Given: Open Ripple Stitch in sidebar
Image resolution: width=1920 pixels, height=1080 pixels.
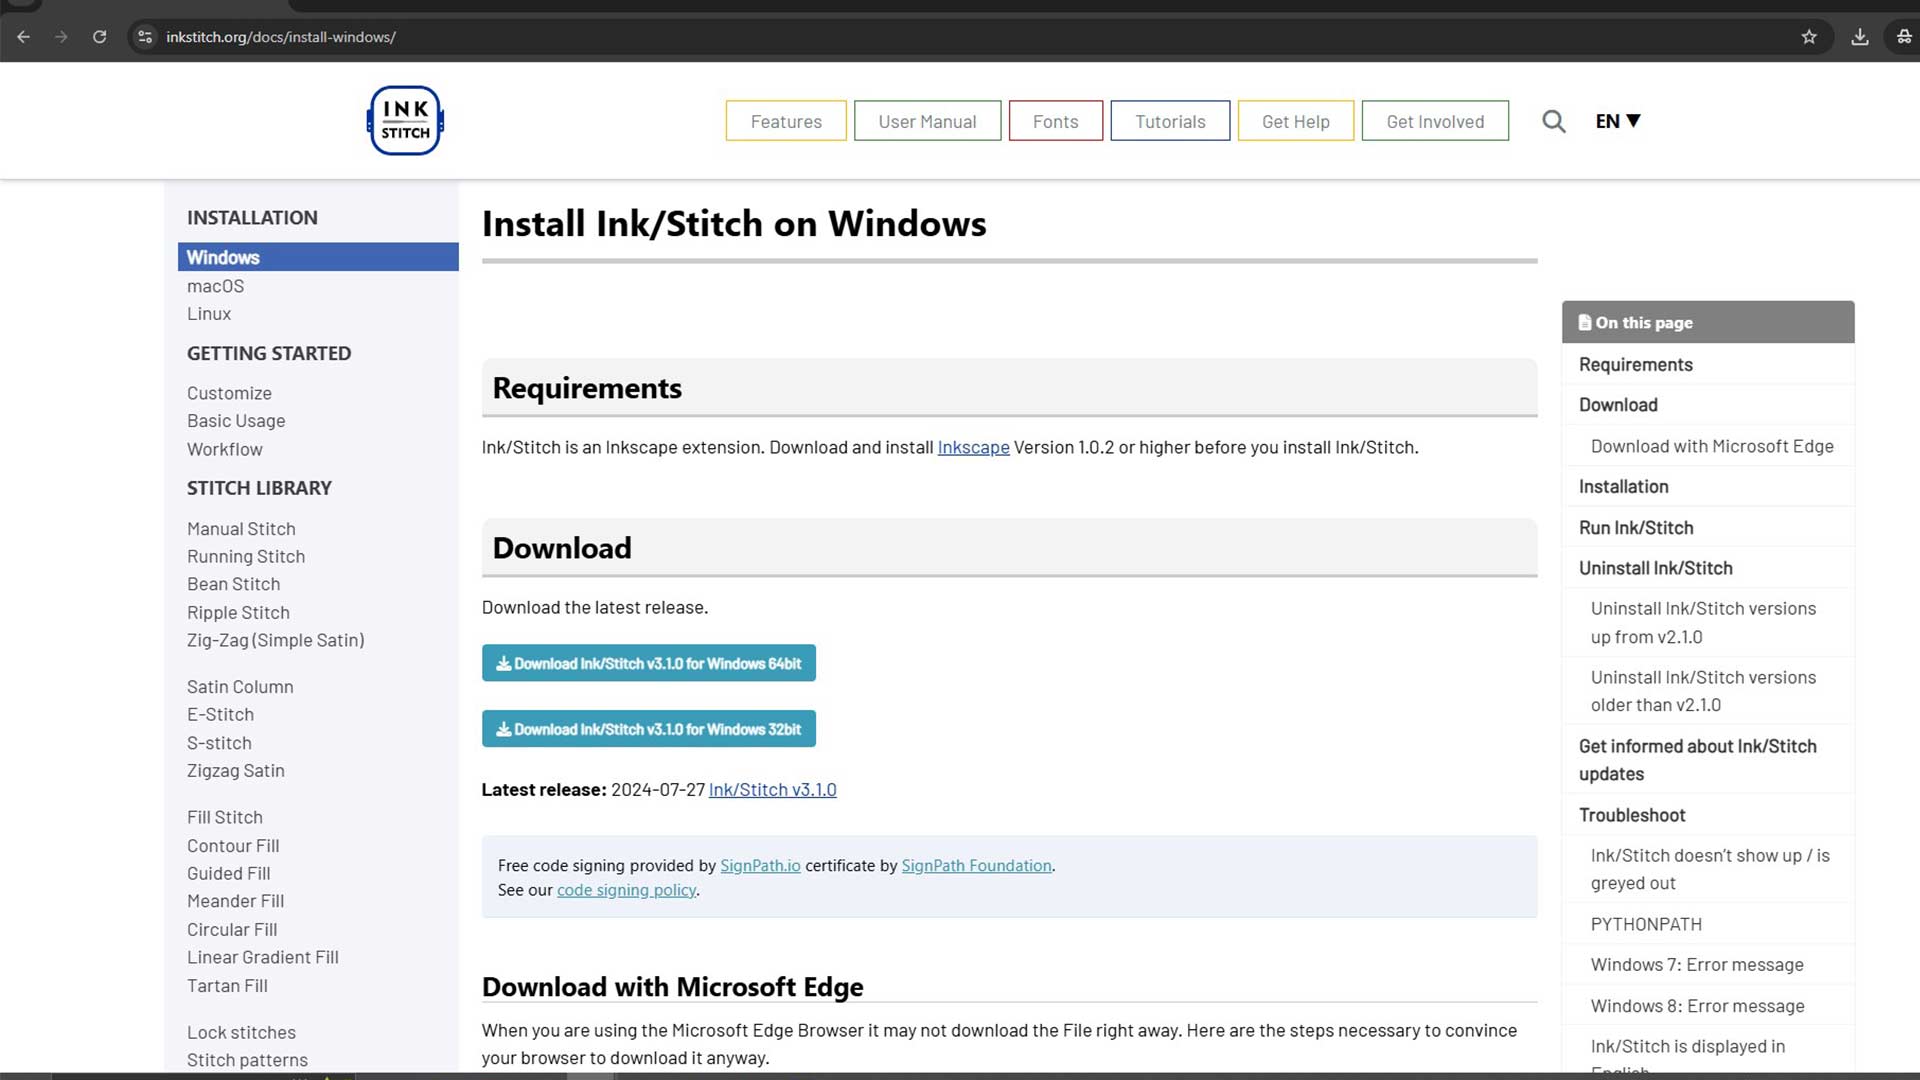Looking at the screenshot, I should (x=238, y=612).
